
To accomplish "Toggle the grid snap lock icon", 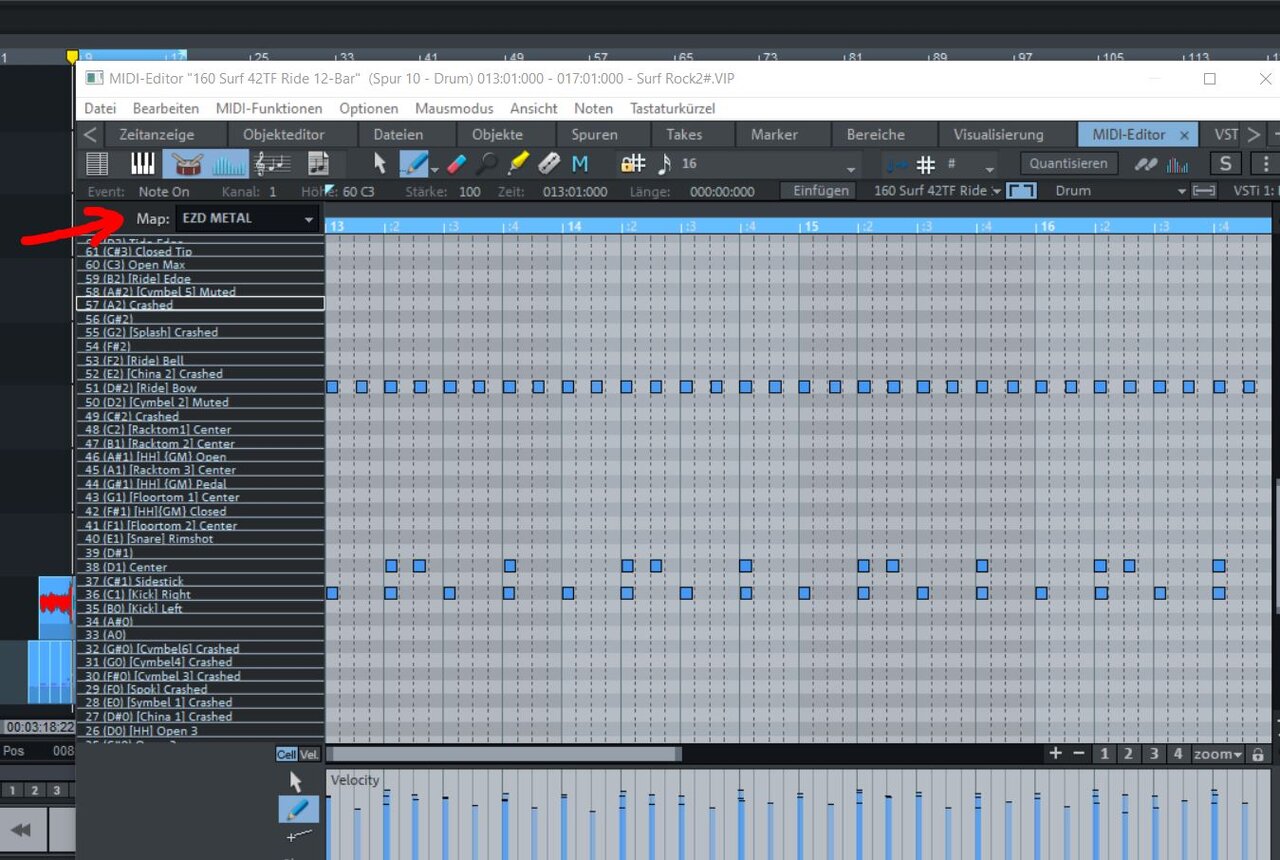I will point(633,163).
